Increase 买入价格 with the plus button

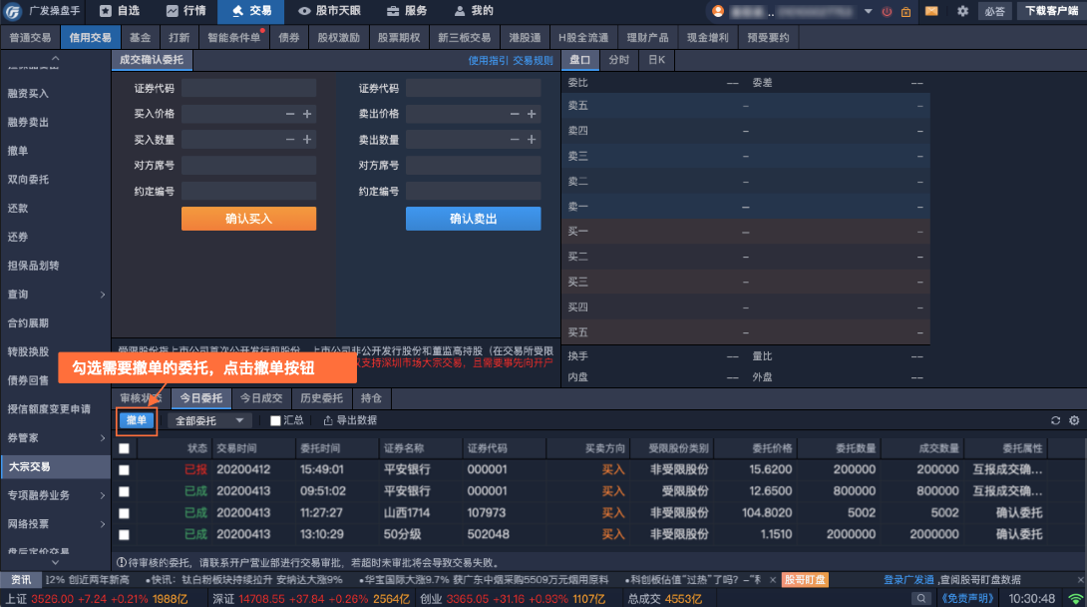(x=307, y=114)
